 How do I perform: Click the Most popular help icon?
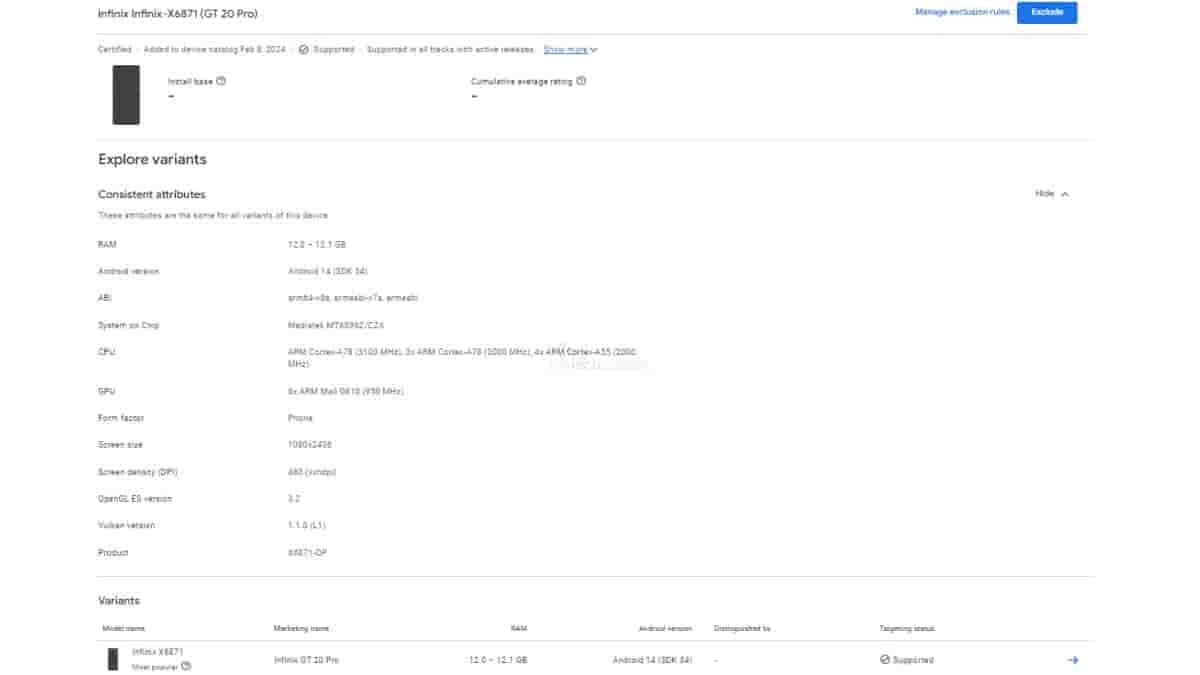[186, 666]
